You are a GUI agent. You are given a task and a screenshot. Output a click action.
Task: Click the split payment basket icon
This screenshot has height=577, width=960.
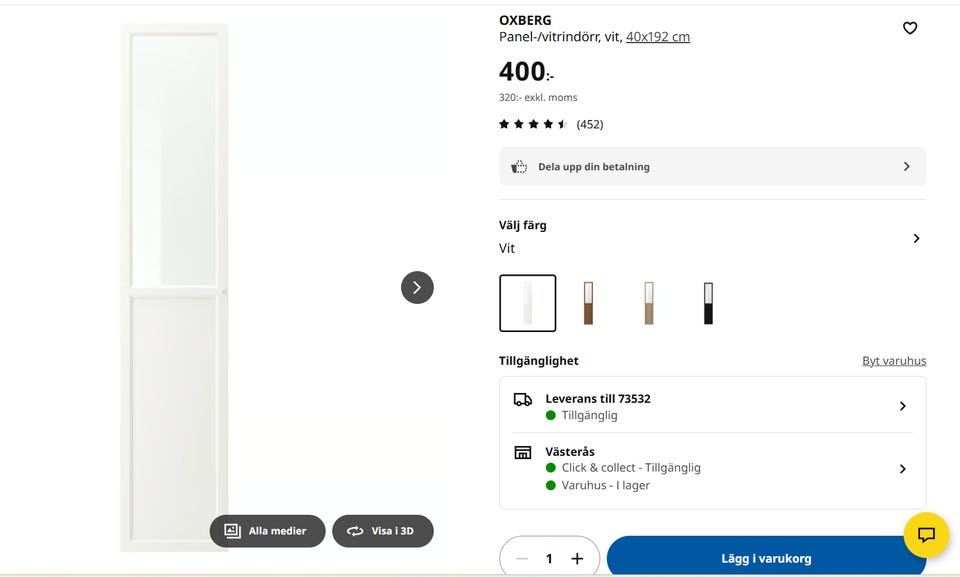coord(519,167)
